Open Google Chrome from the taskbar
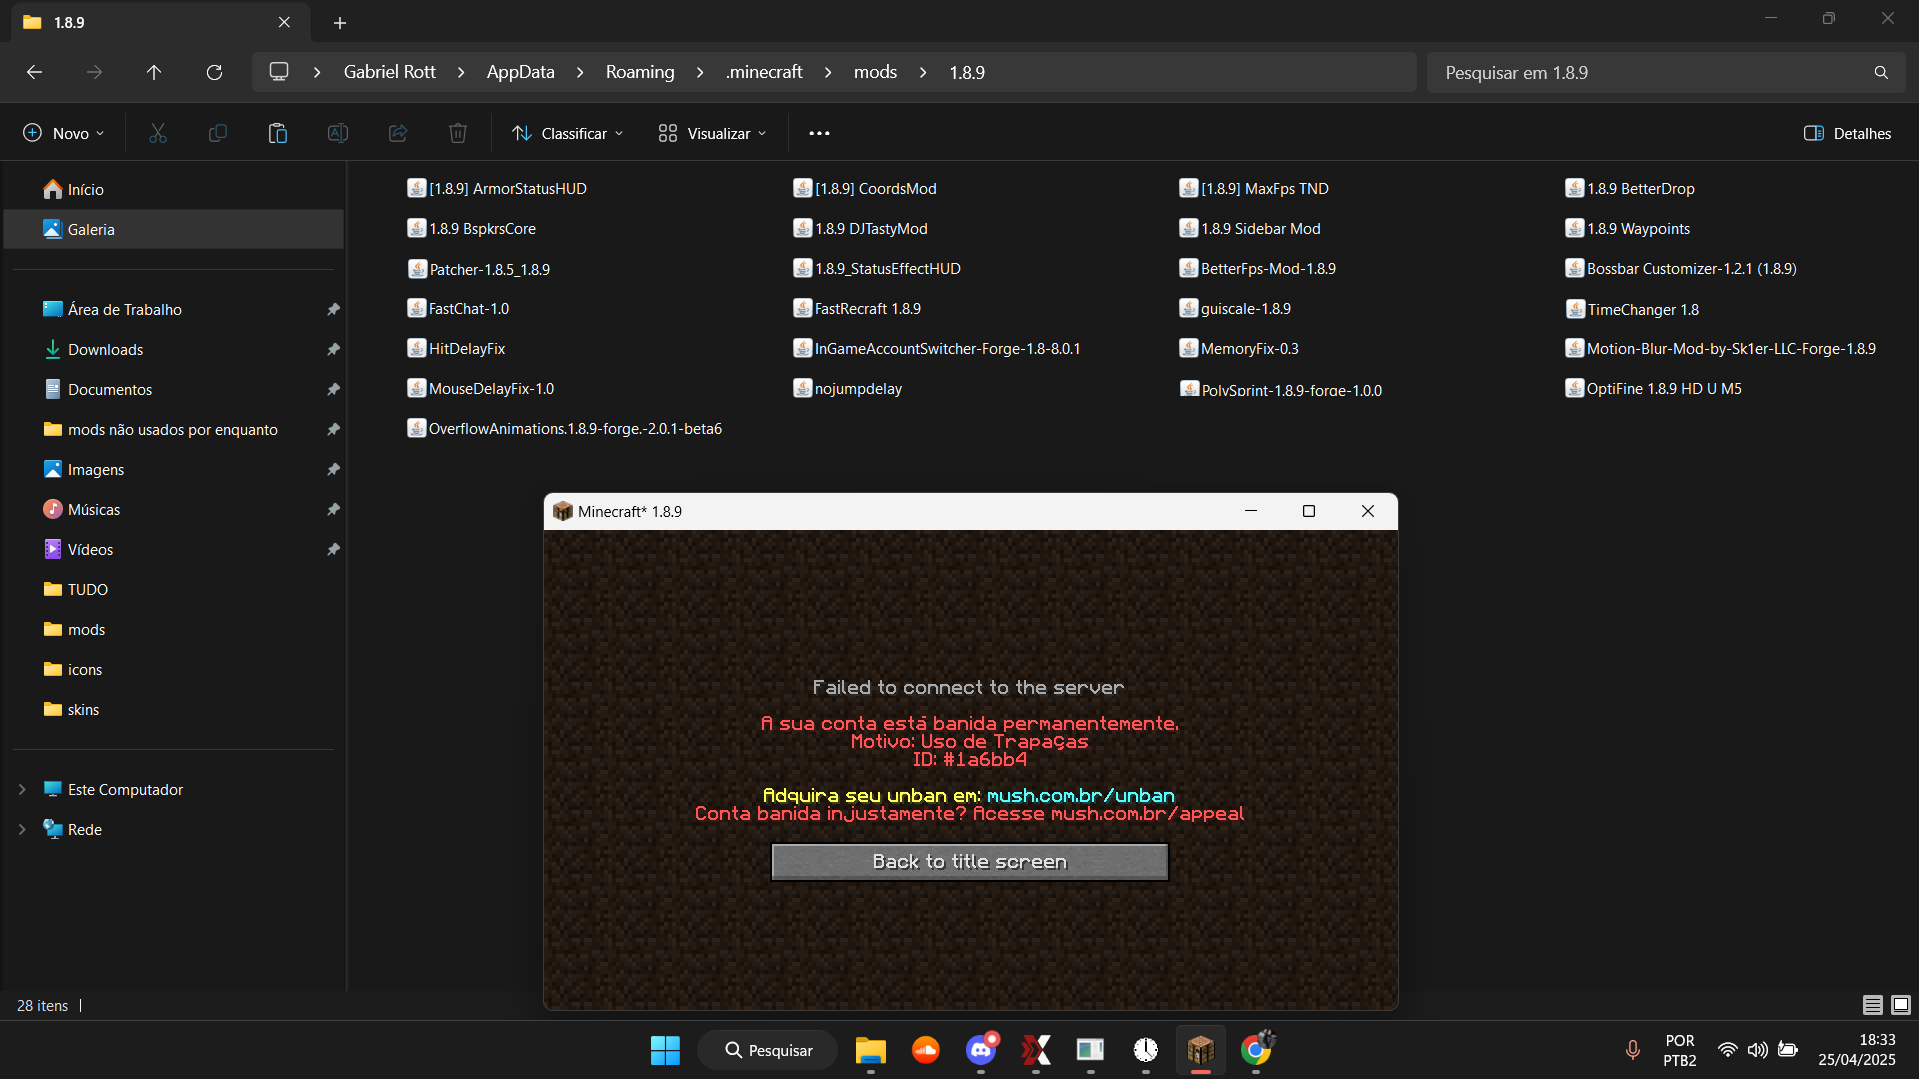Viewport: 1919px width, 1079px height. point(1256,1050)
